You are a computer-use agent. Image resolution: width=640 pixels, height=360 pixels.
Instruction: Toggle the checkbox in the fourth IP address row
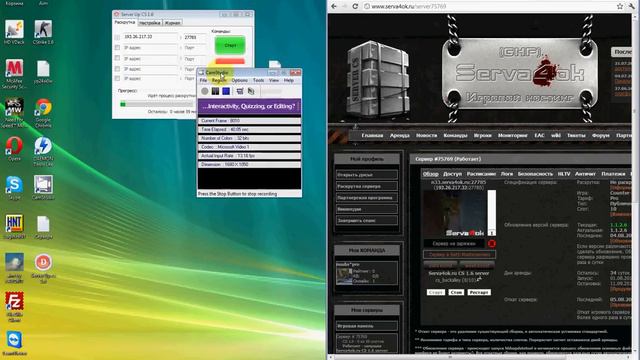point(117,69)
